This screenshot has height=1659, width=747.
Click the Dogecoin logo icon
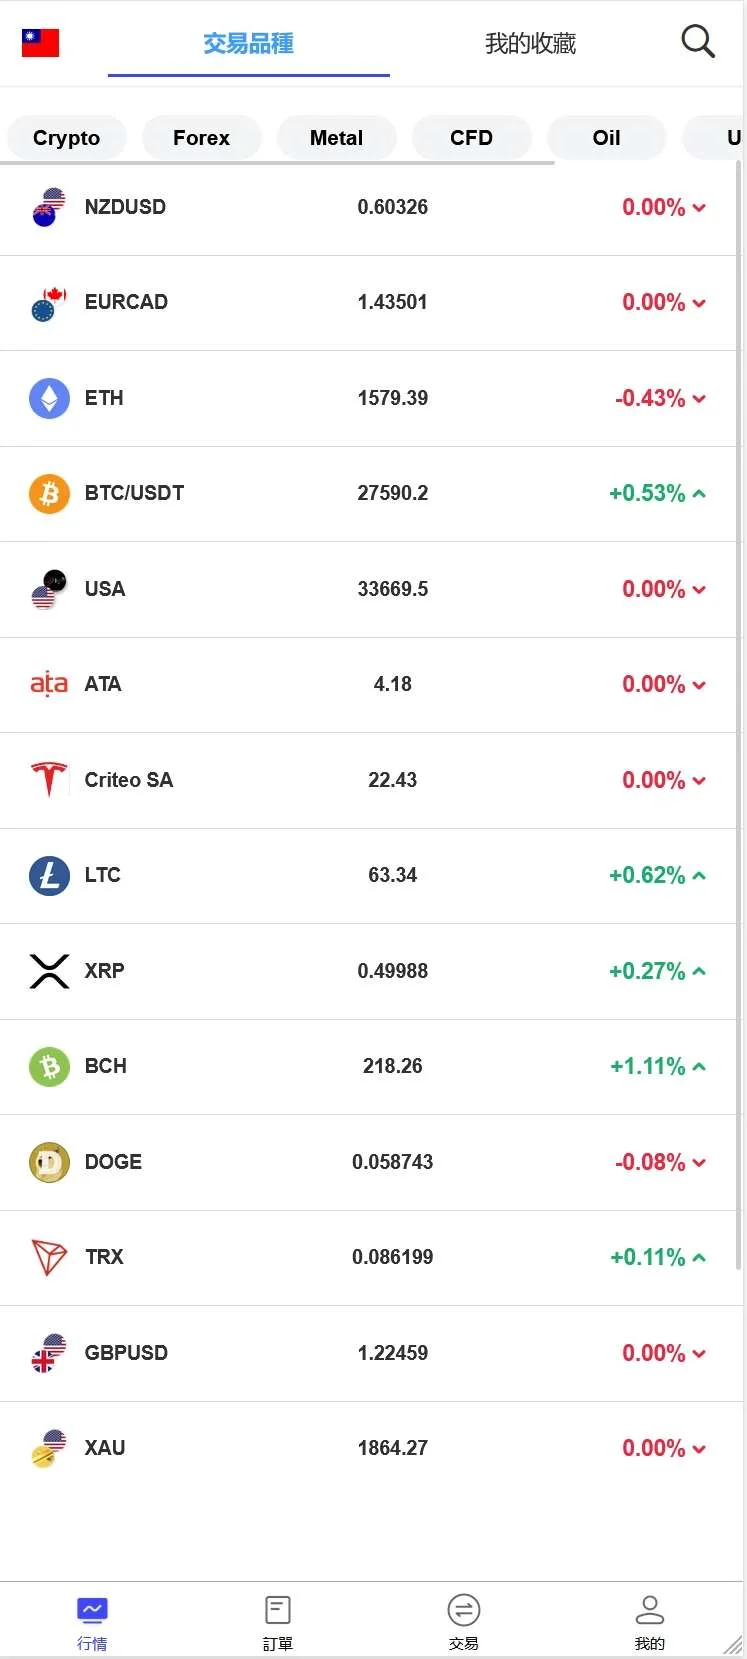pos(49,1162)
